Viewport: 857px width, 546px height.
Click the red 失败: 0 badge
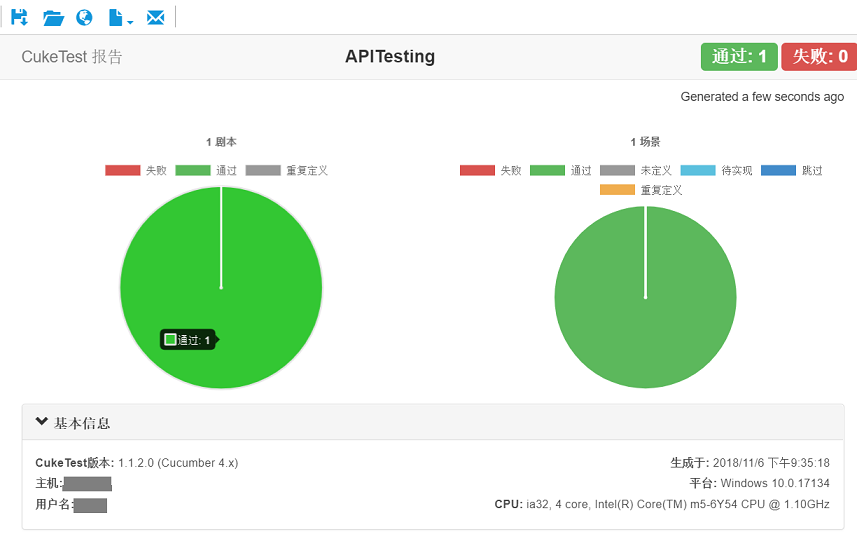pos(819,57)
